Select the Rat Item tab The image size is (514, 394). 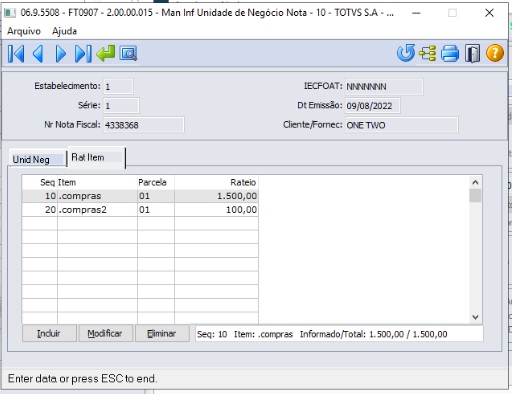click(x=97, y=157)
